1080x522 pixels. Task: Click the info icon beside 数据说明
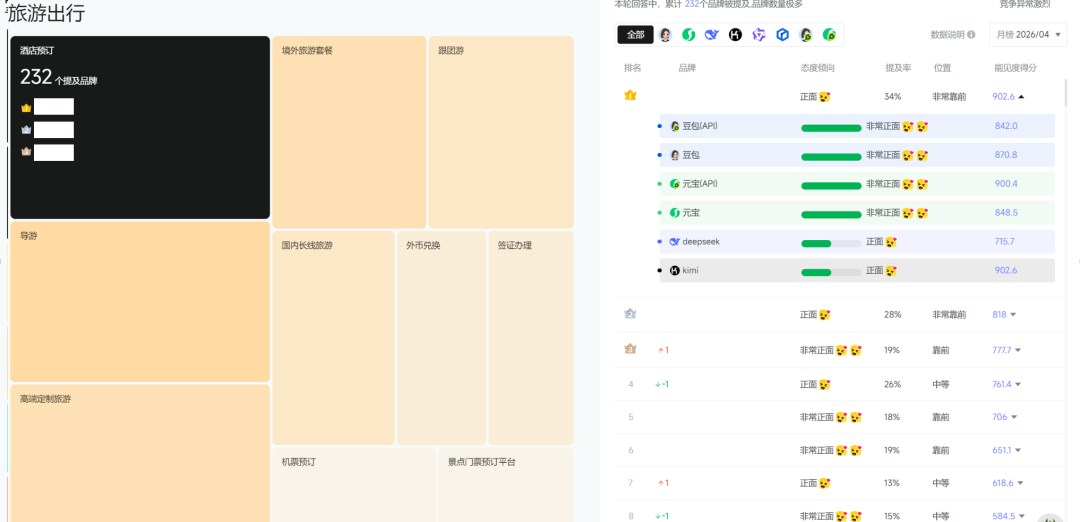(971, 34)
